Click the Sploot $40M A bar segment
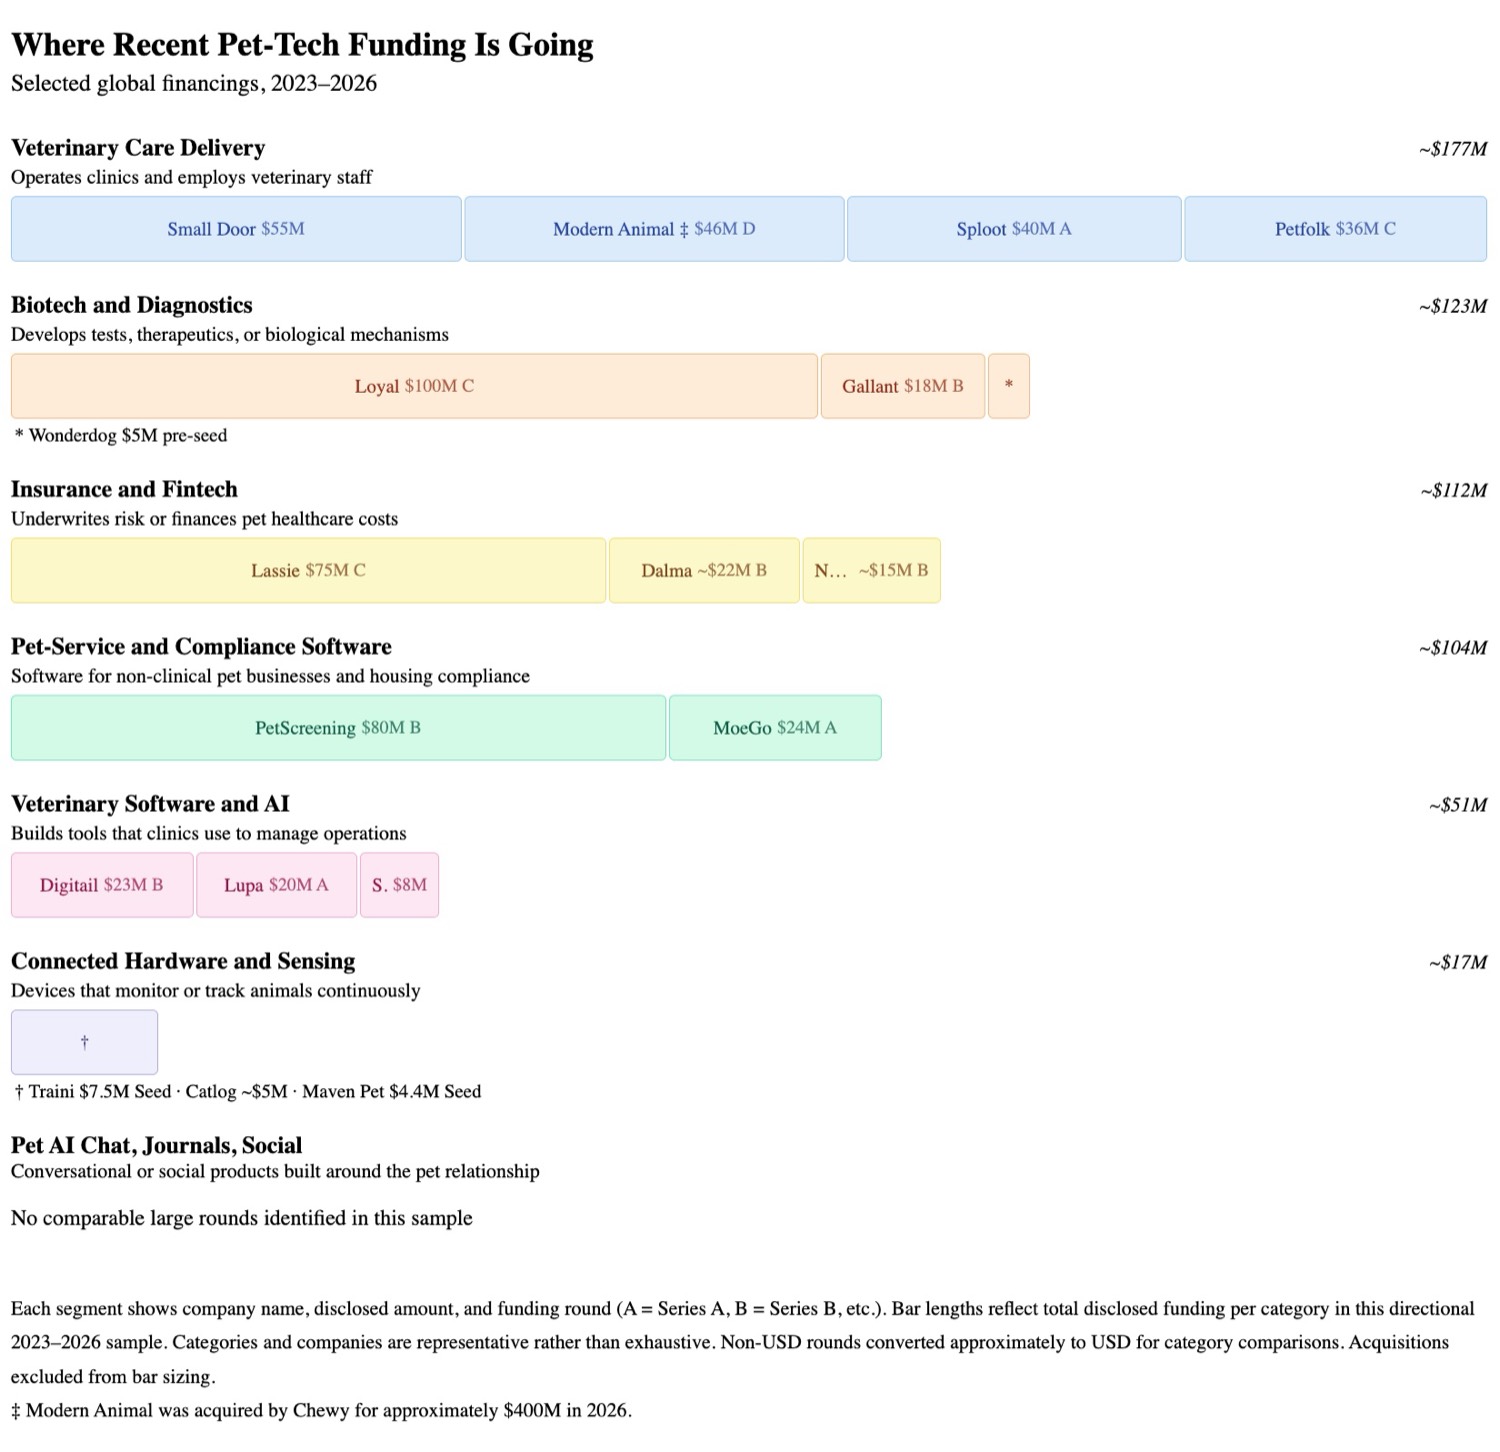1500x1452 pixels. 1014,229
